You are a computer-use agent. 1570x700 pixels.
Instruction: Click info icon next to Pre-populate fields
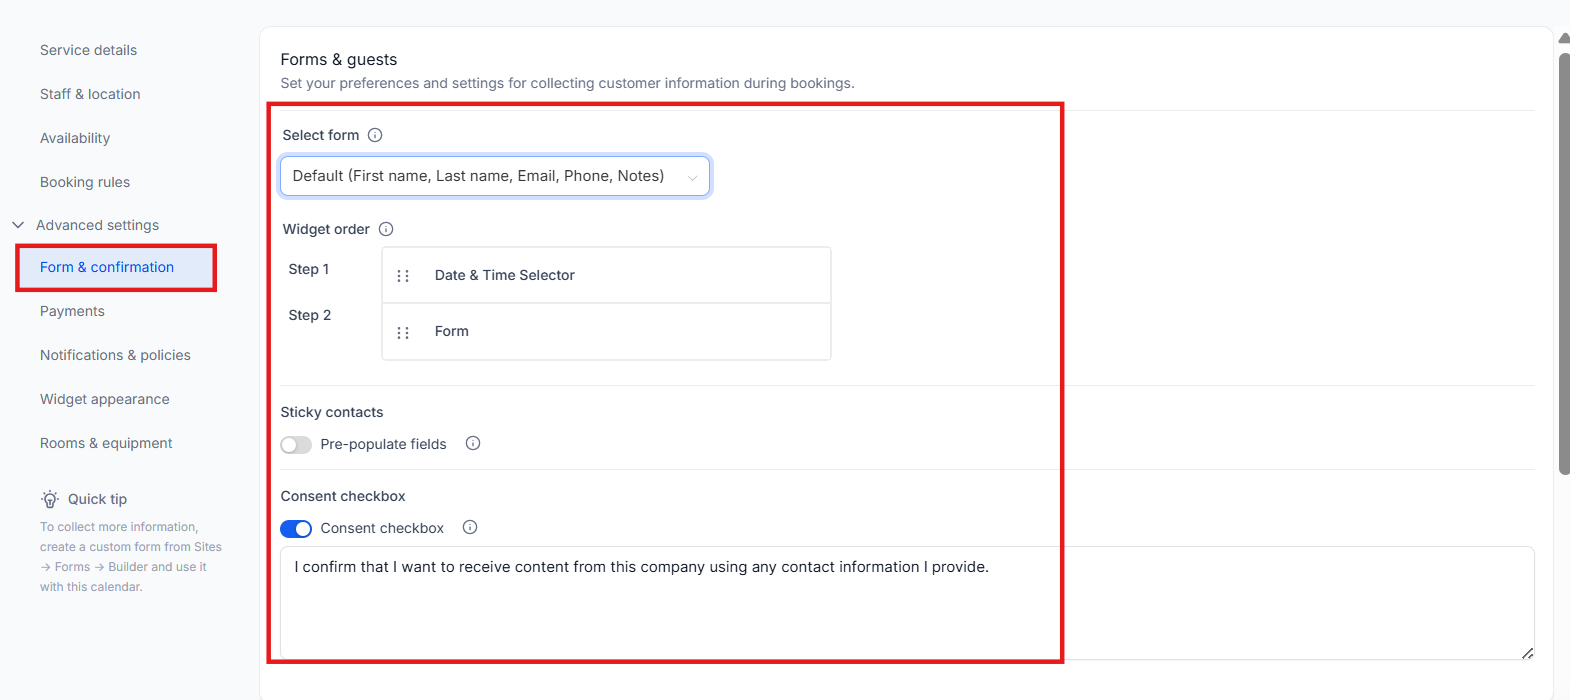[473, 443]
